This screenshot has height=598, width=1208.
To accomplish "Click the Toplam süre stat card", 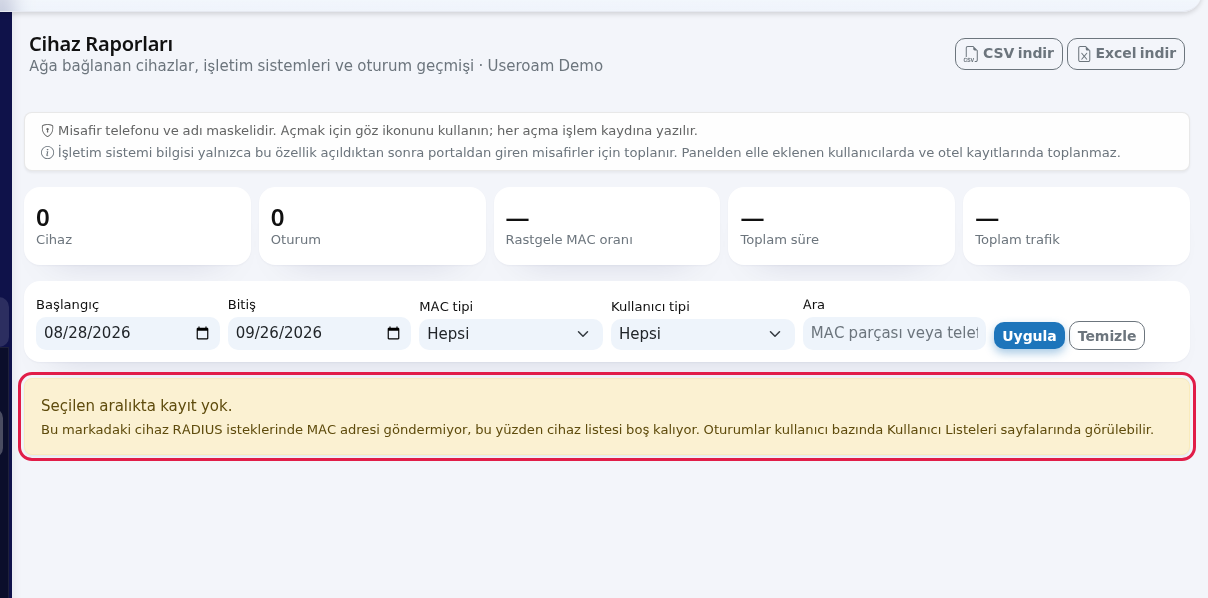I will click(x=841, y=226).
